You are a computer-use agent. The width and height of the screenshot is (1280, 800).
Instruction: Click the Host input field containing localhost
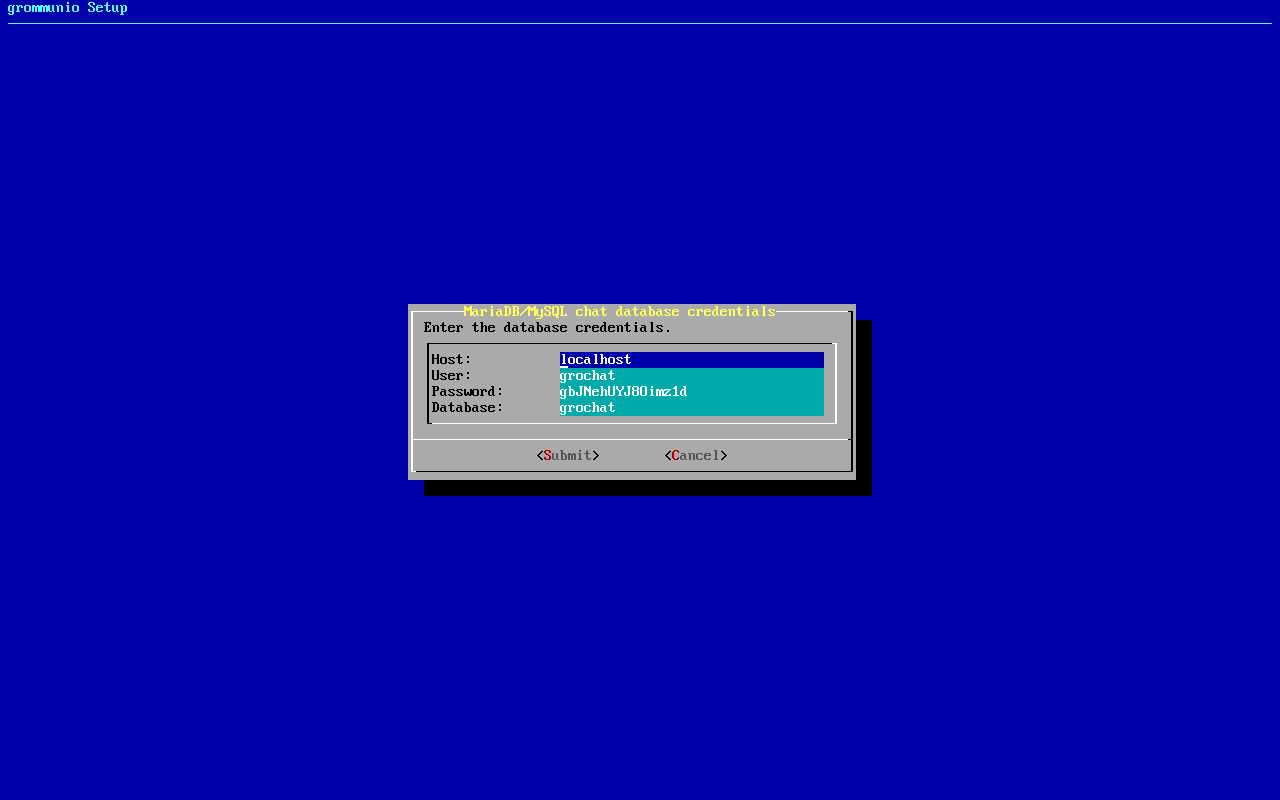click(x=692, y=360)
